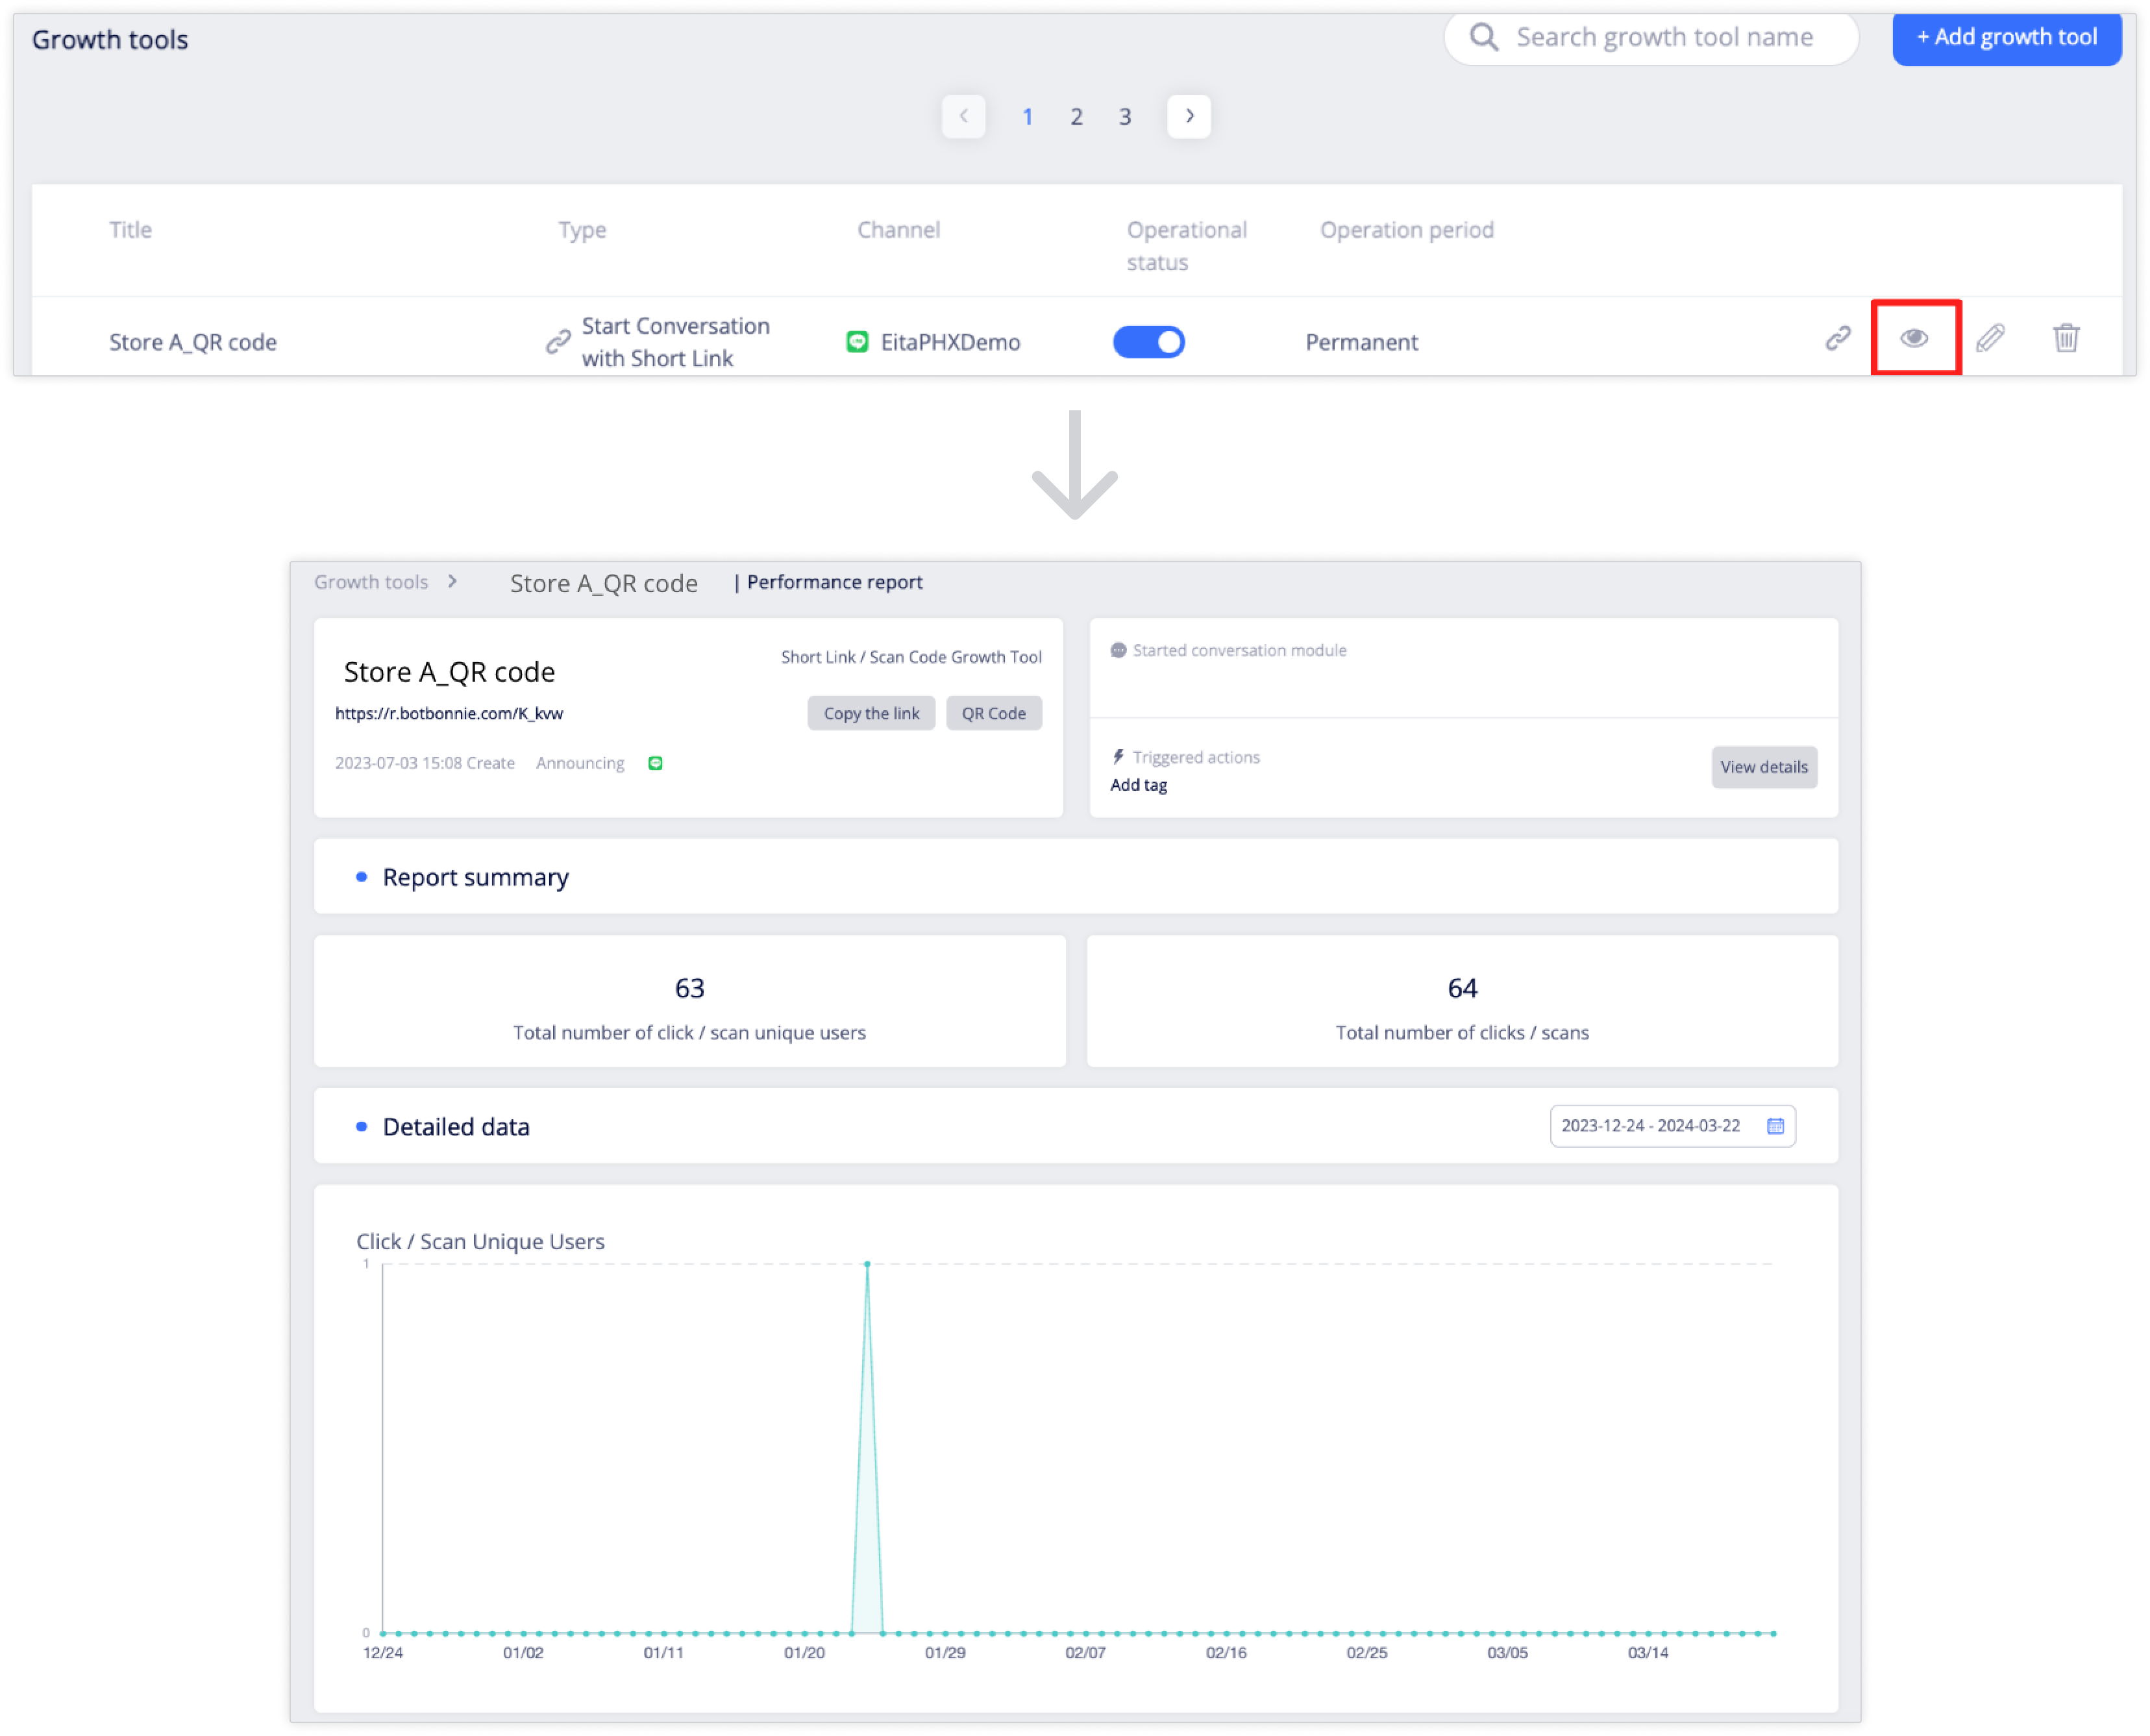Click the calendar icon in date range

tap(1775, 1126)
